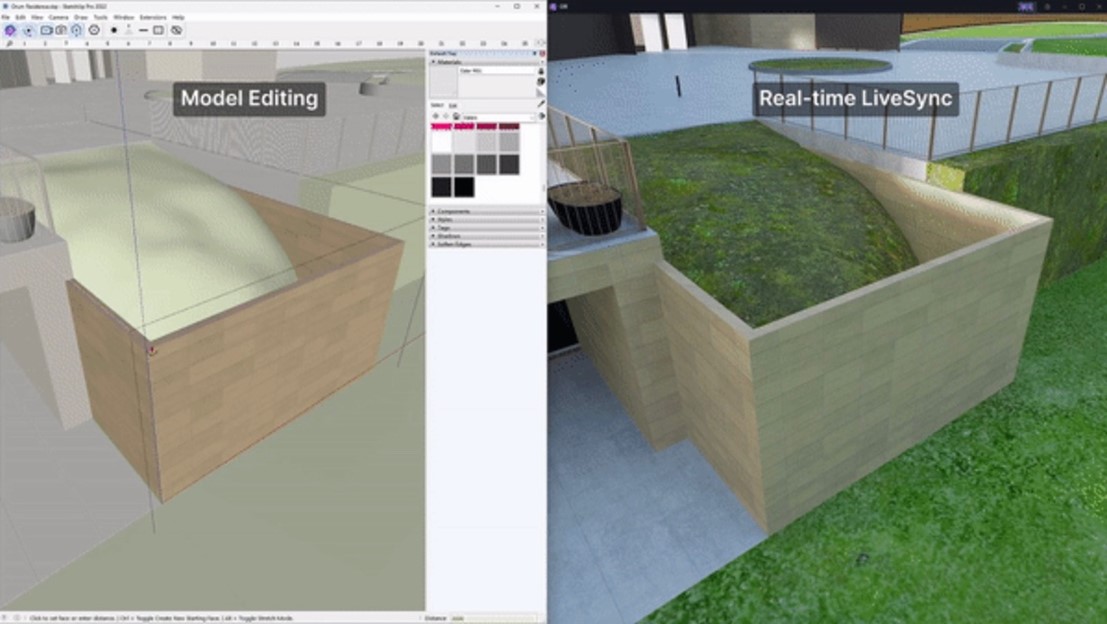
Task: Pick the white material swatch
Action: point(441,142)
